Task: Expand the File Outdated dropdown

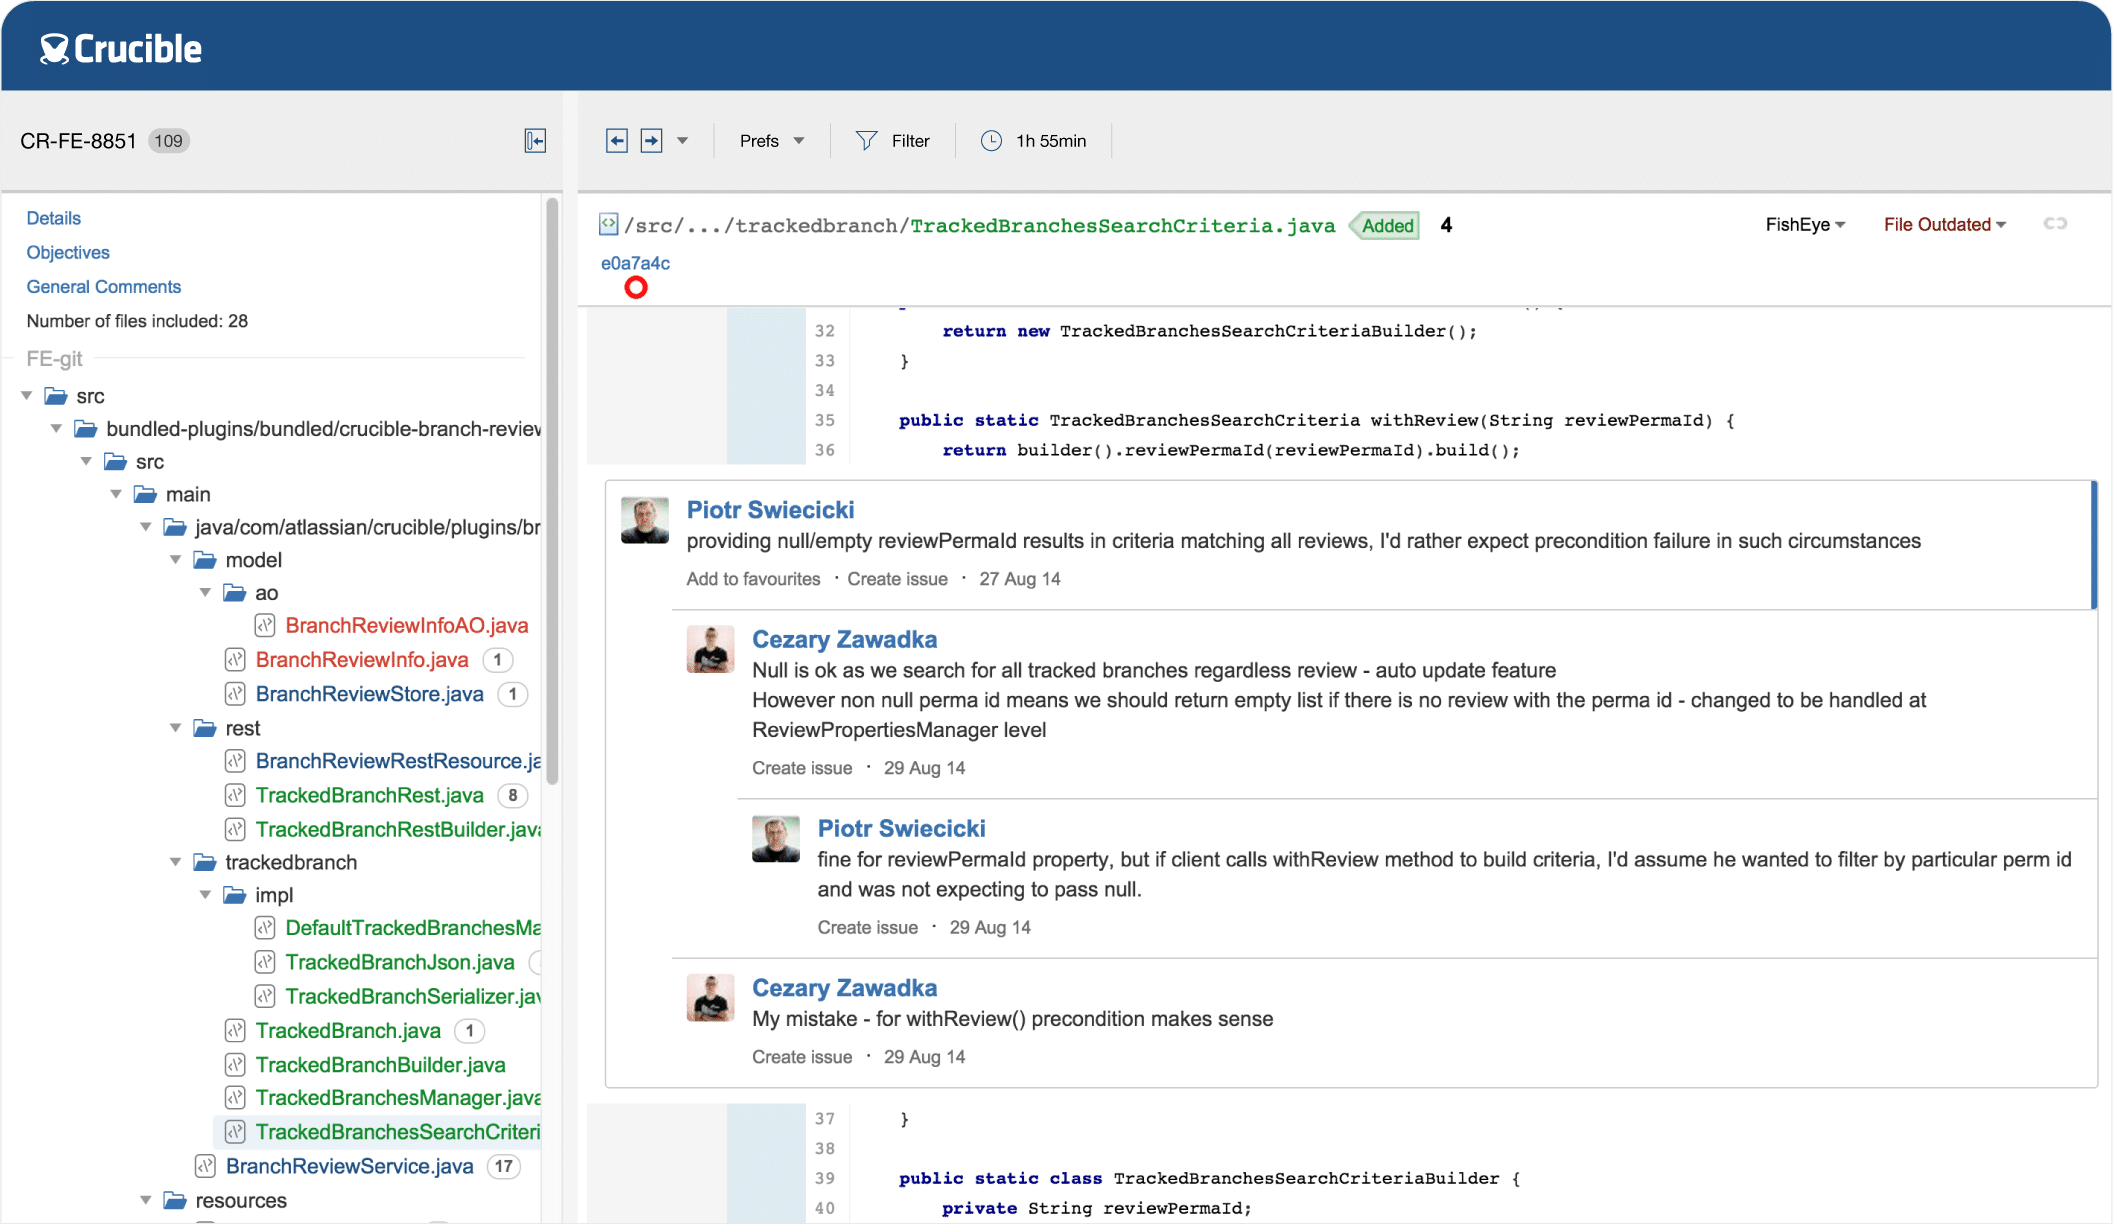Action: coord(1944,224)
